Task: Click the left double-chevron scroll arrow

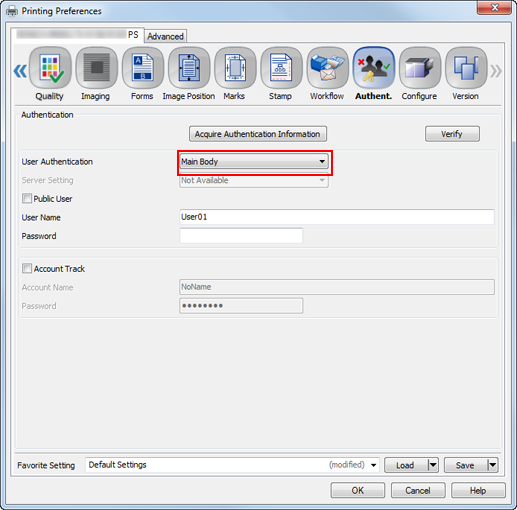Action: coord(20,71)
